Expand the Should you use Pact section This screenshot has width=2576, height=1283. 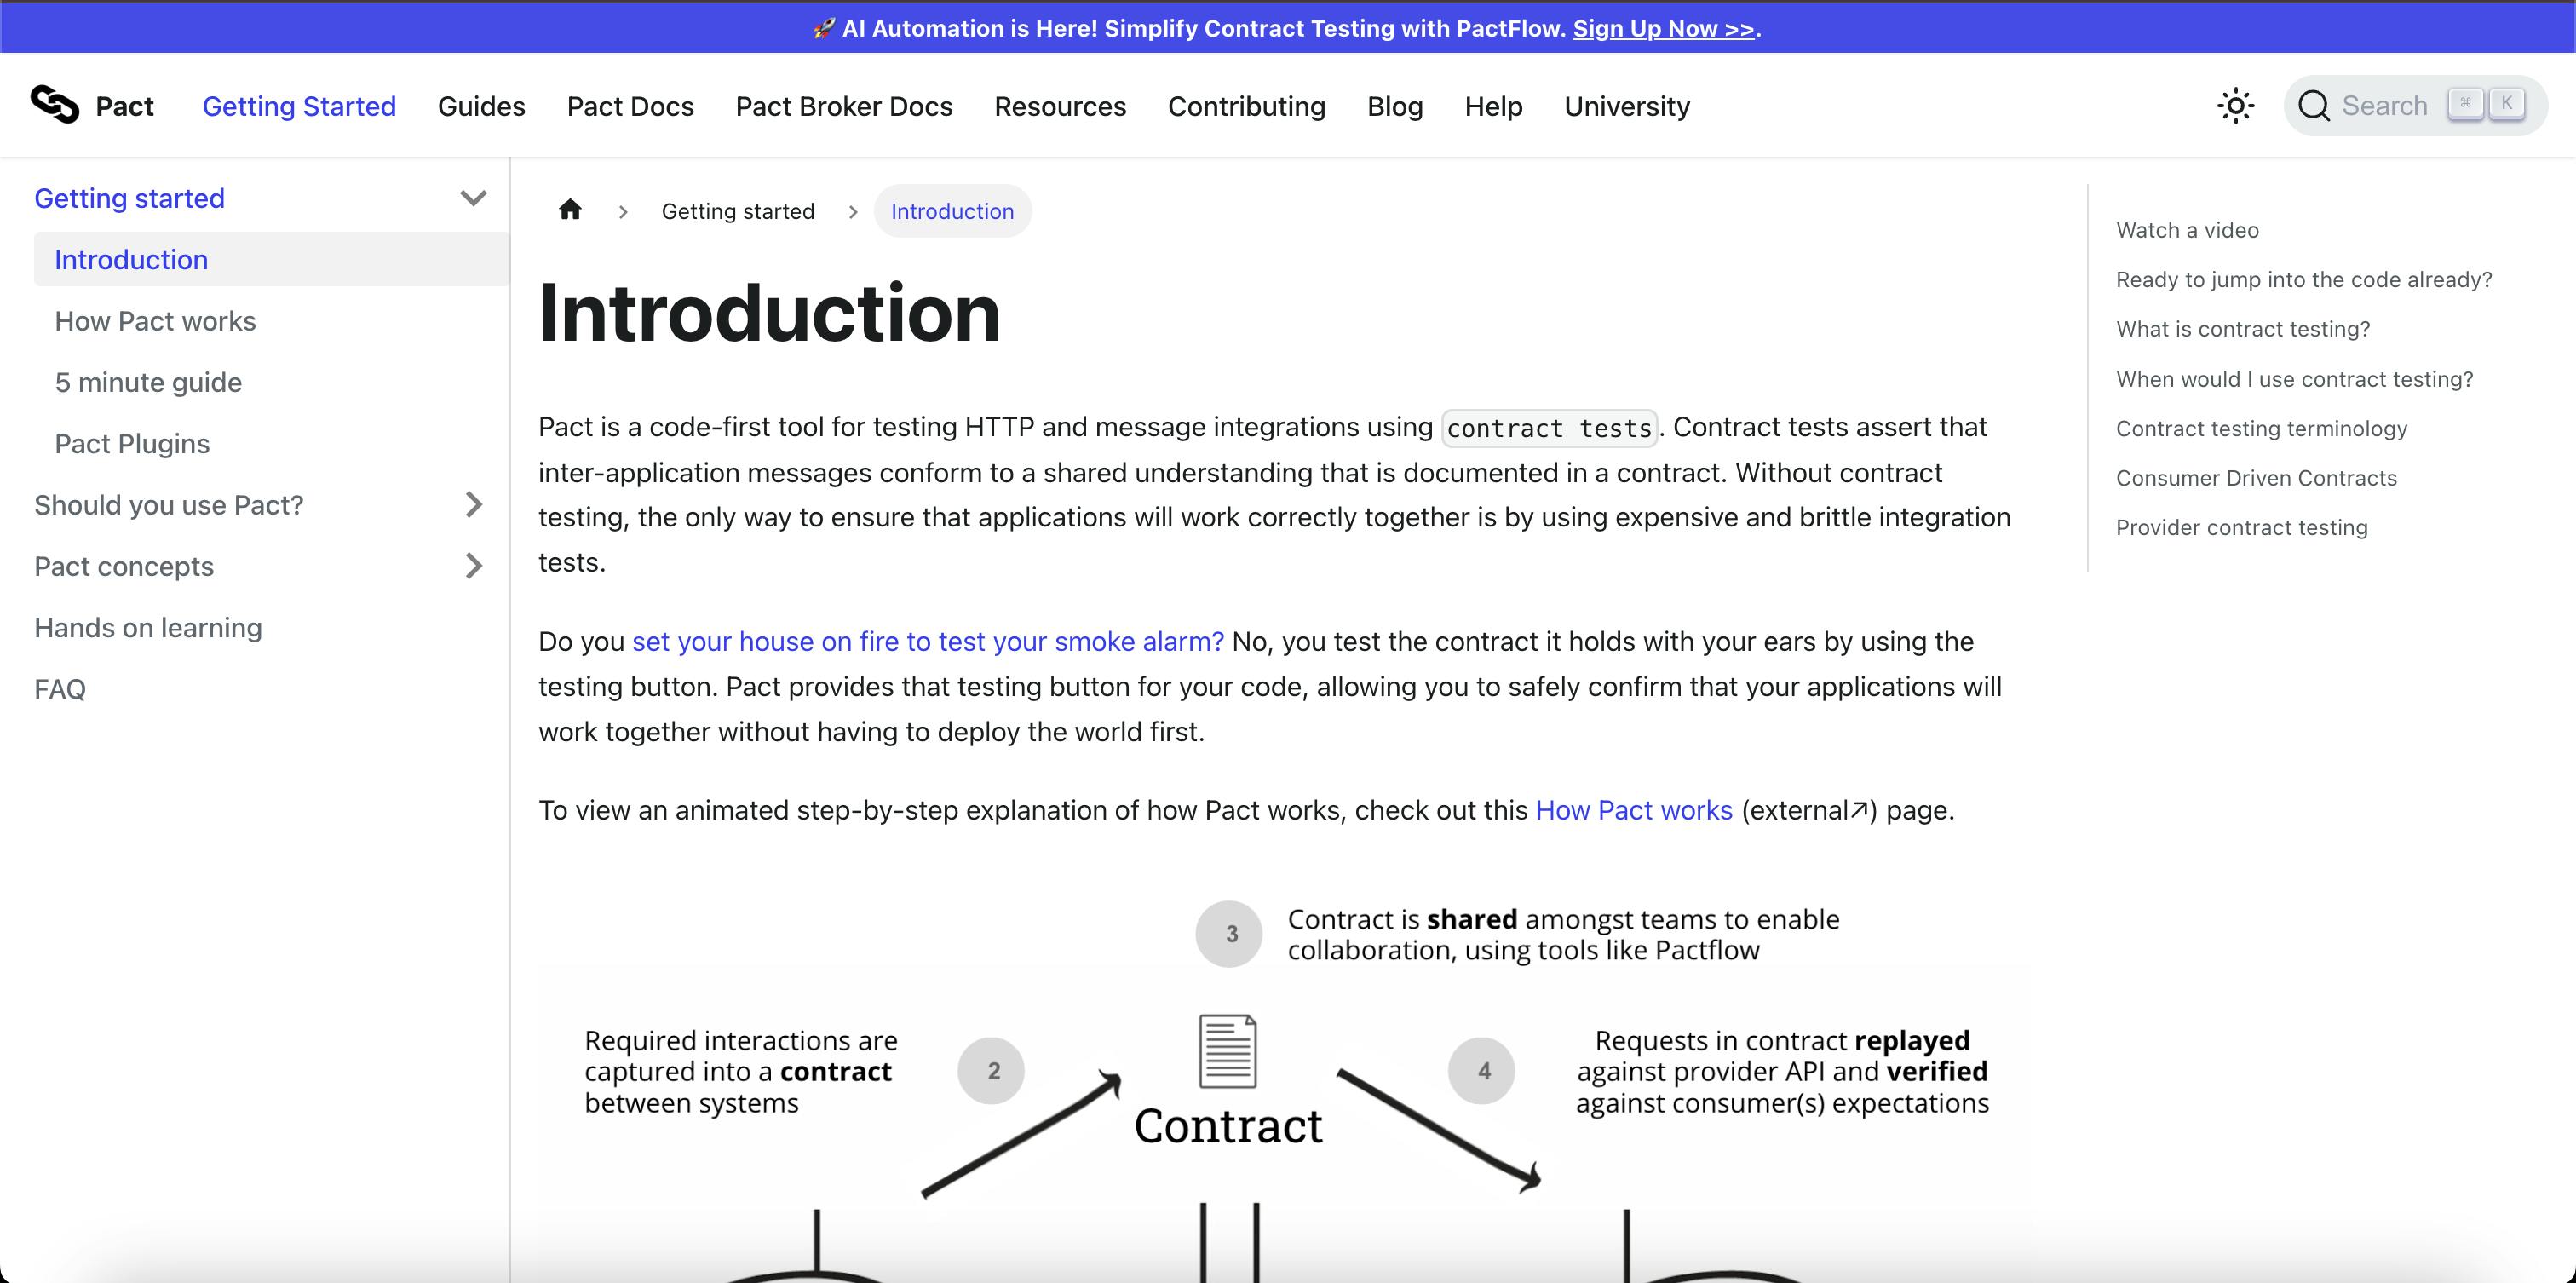[x=474, y=504]
